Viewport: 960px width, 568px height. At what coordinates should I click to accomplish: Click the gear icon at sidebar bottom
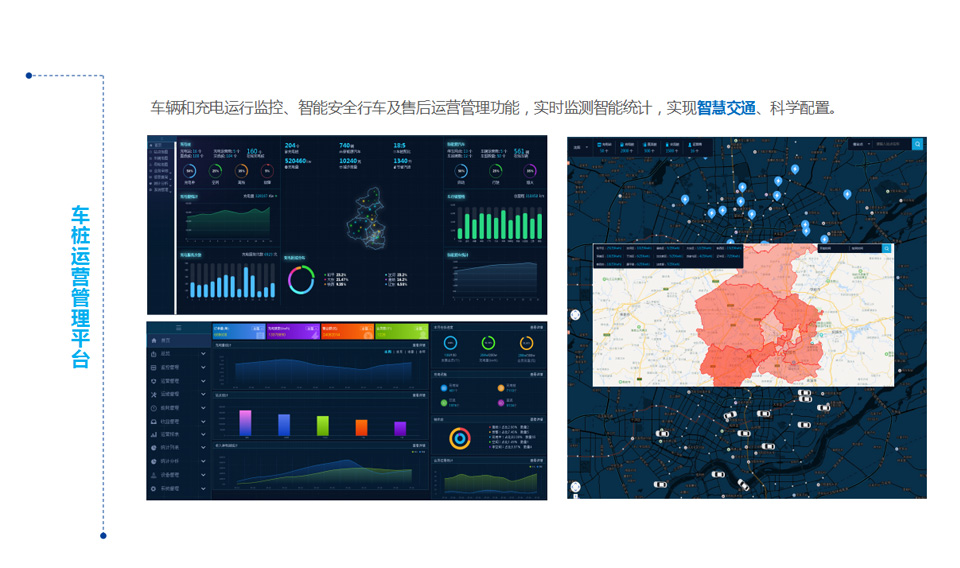point(153,489)
